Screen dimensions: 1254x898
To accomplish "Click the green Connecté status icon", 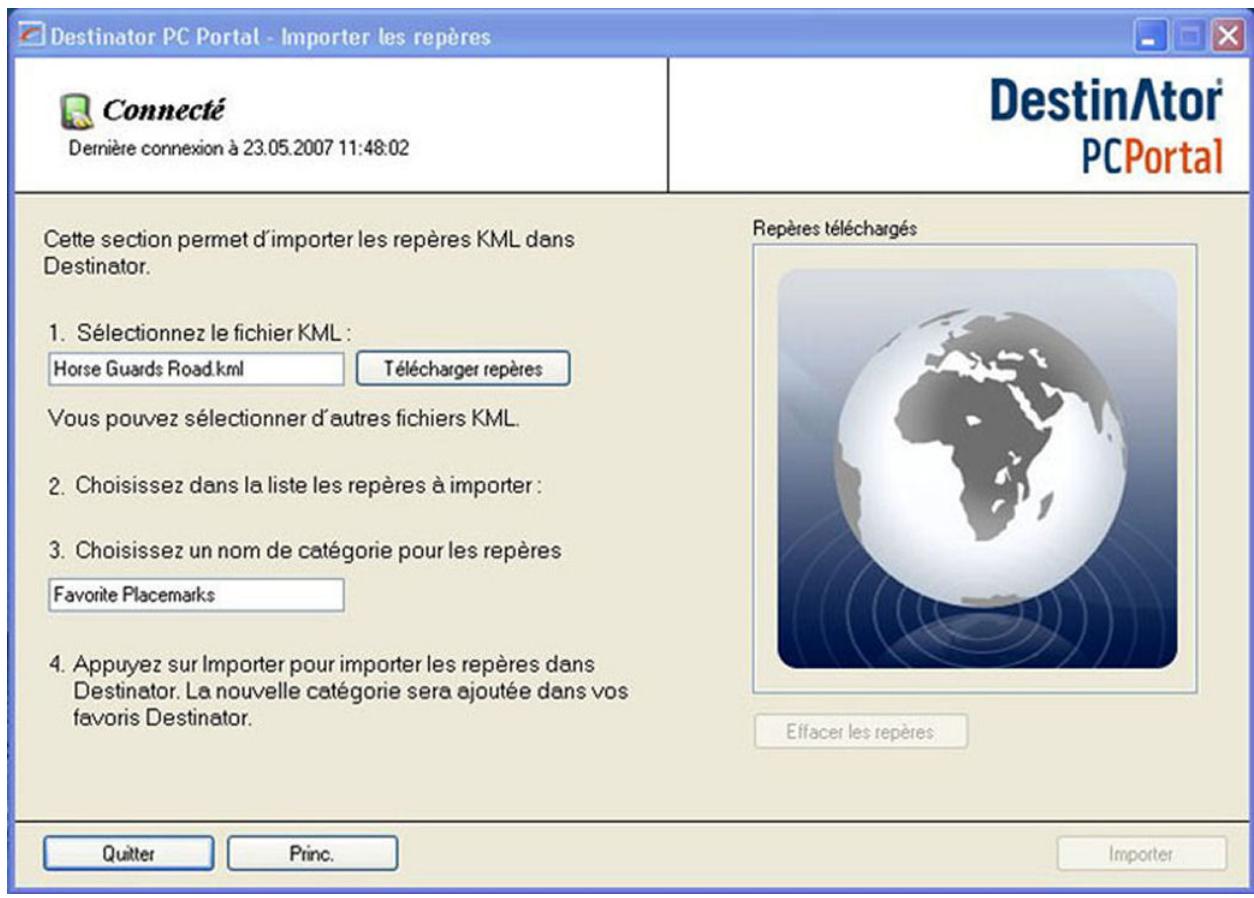I will 76,111.
